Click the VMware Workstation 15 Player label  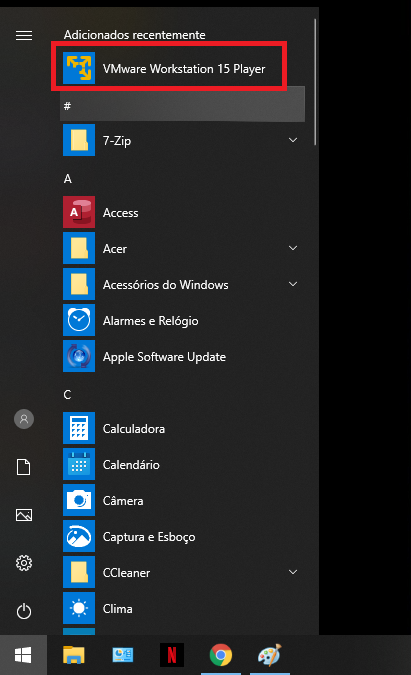pos(184,69)
